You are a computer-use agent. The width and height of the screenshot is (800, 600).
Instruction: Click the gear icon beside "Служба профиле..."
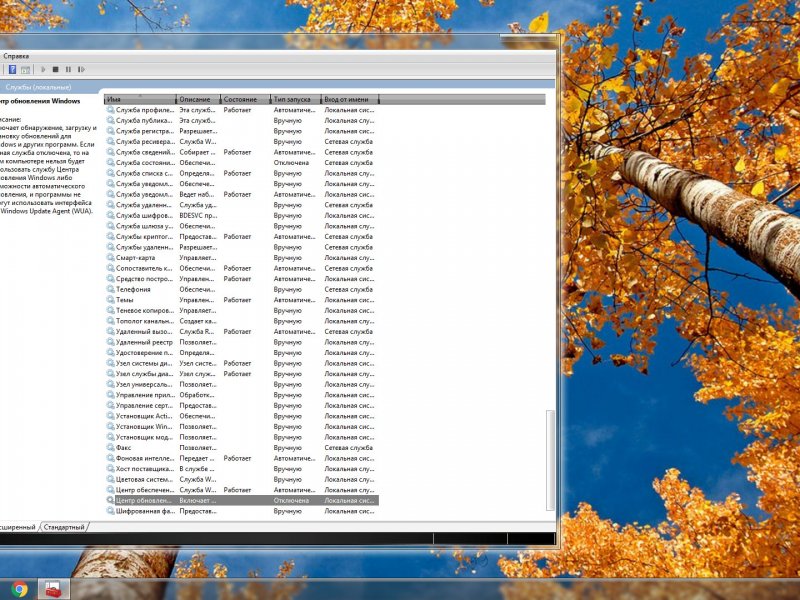(x=110, y=110)
